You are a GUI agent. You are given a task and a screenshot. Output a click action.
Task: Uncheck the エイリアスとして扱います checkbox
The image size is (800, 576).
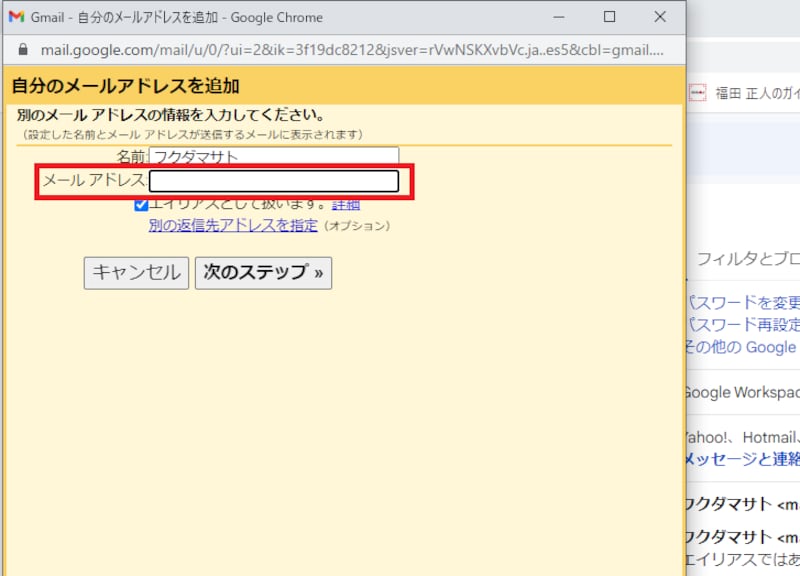(141, 205)
